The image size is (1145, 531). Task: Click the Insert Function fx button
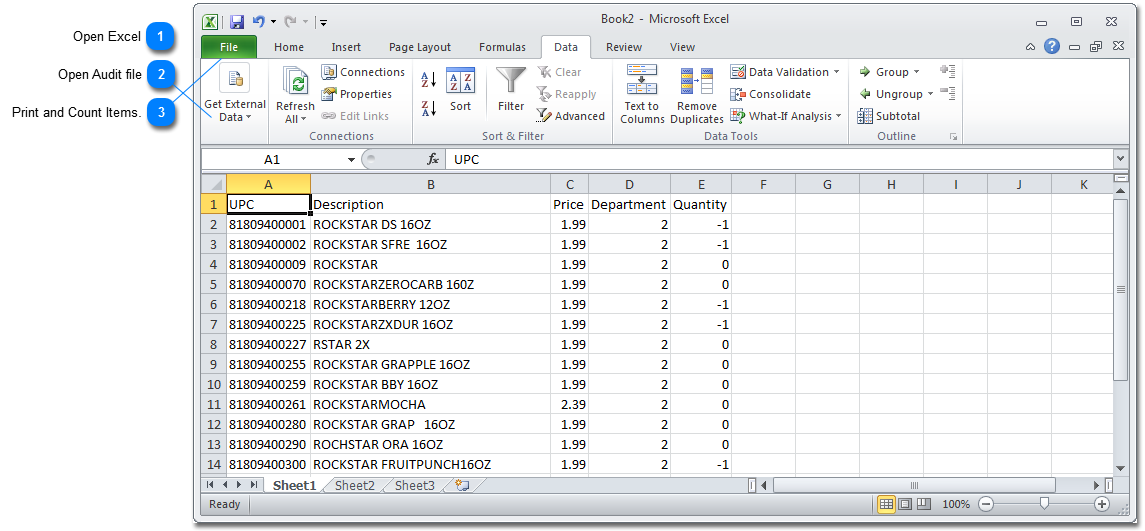click(x=433, y=159)
